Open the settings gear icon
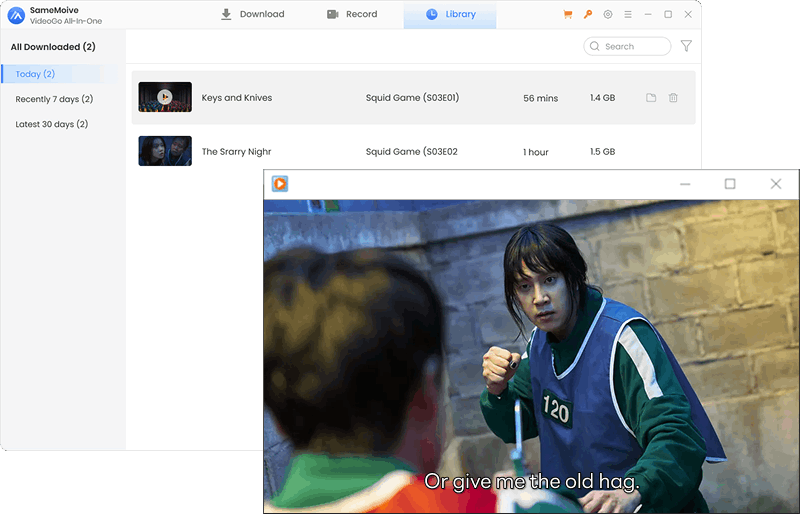Screen dimensions: 800x514 coord(608,14)
